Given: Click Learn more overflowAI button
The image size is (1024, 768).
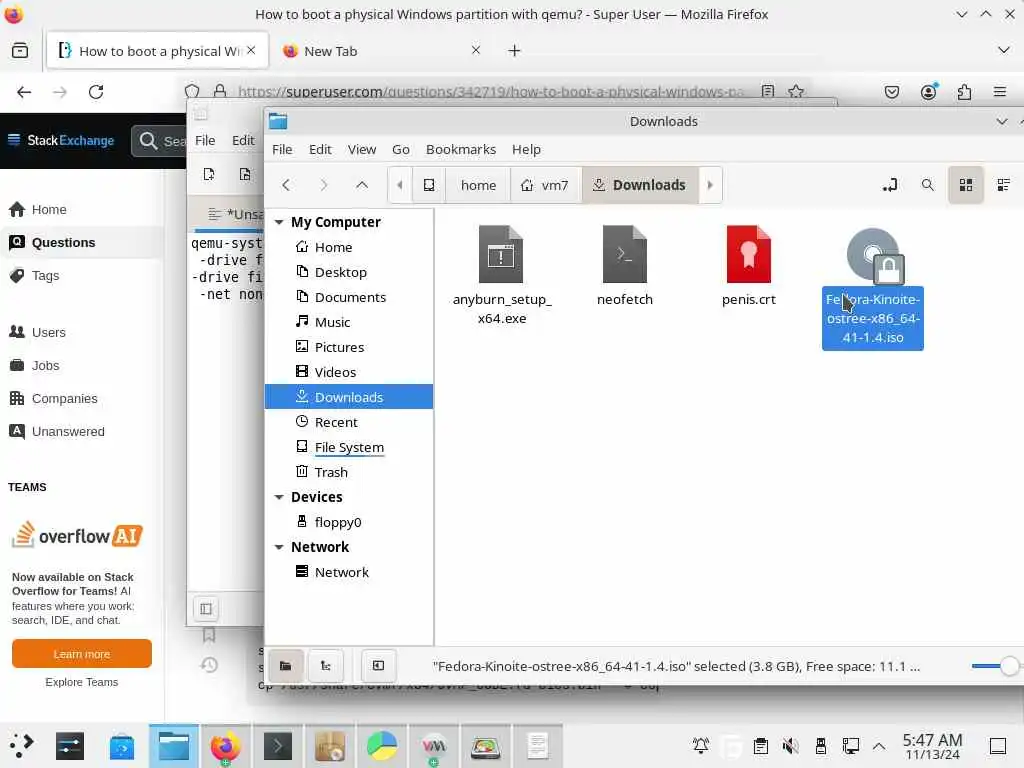Looking at the screenshot, I should pyautogui.click(x=82, y=654).
